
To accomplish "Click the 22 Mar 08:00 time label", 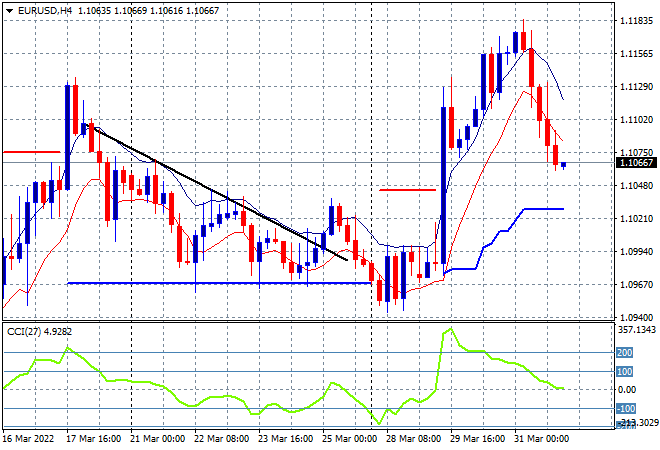I will (x=221, y=439).
